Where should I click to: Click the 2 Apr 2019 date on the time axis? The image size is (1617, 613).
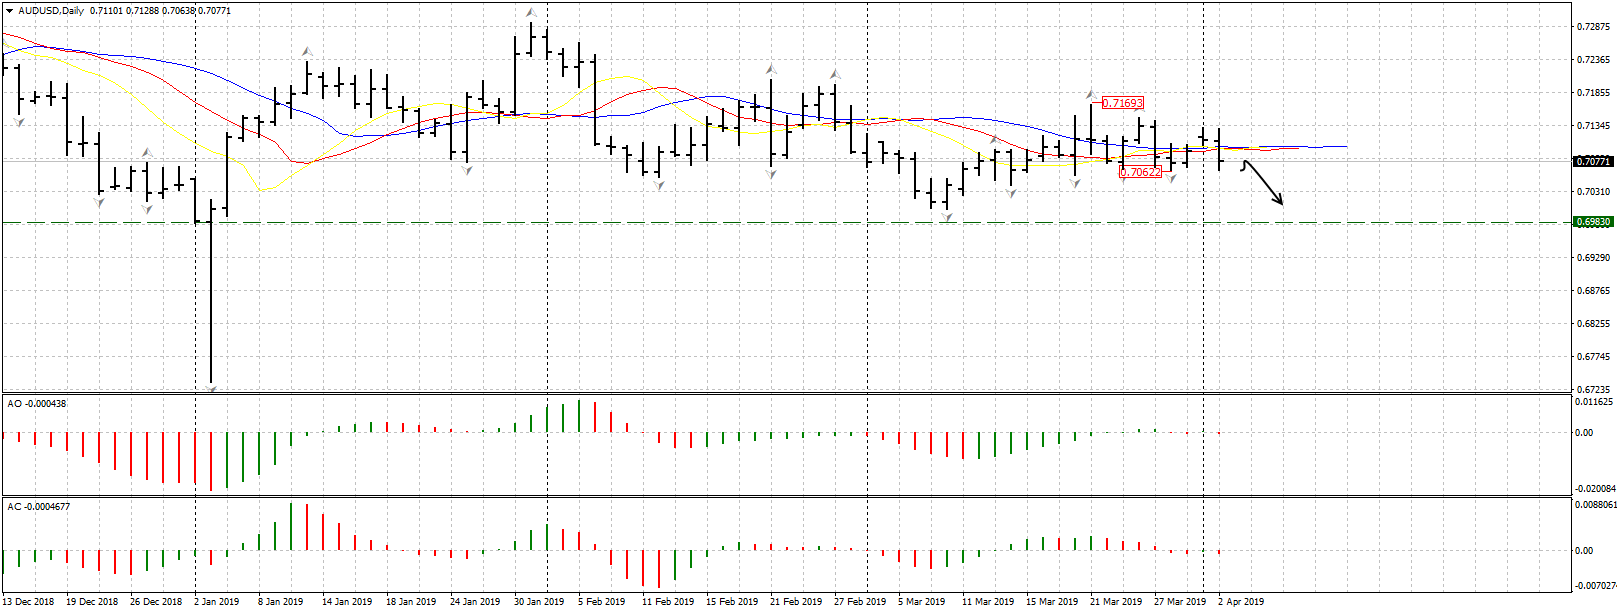coord(1240,602)
